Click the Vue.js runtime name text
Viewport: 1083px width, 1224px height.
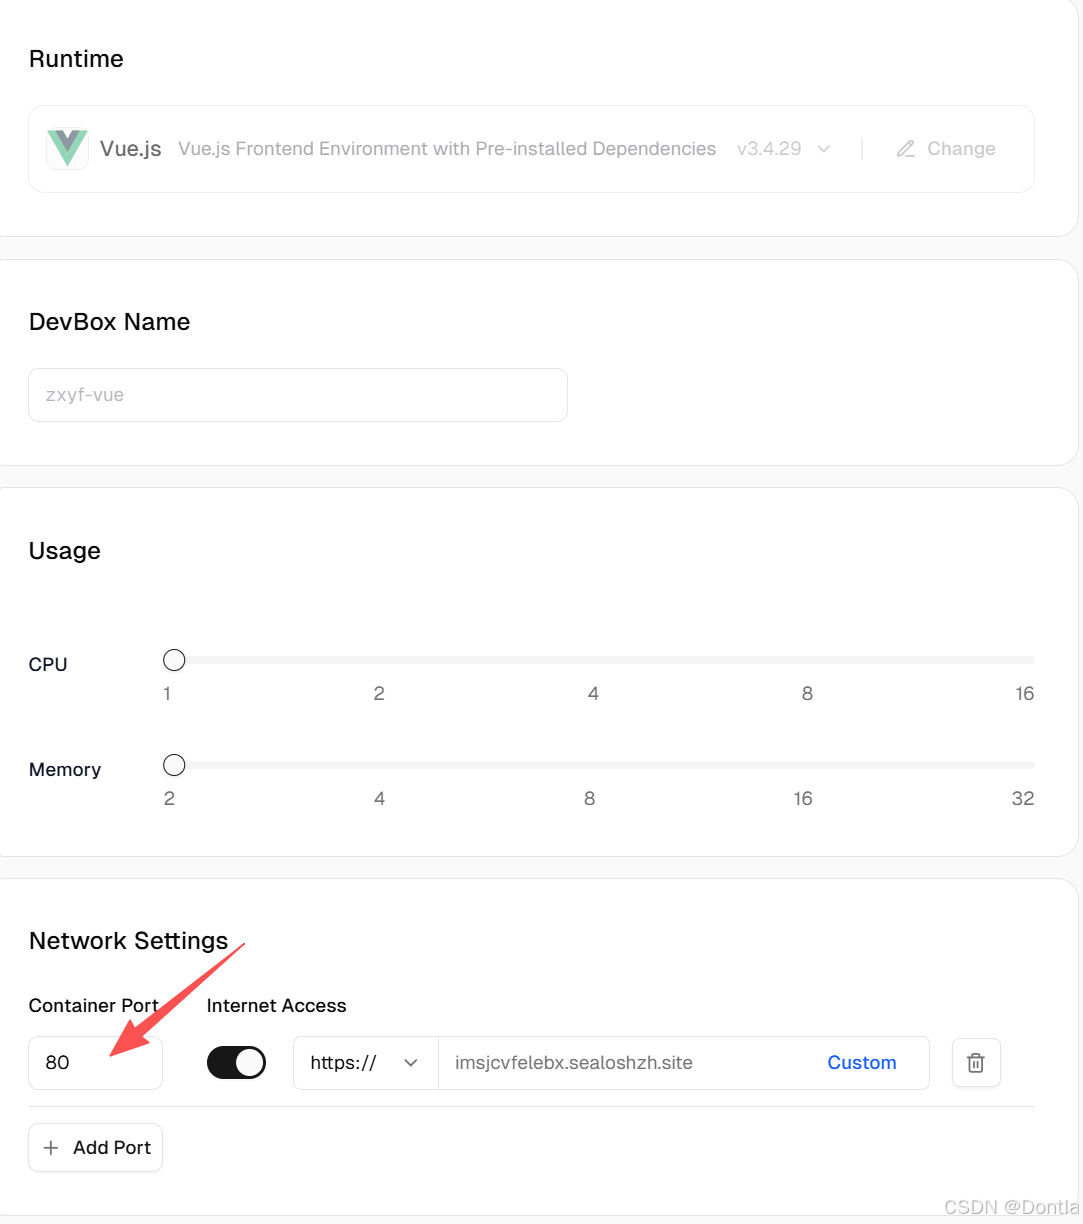[x=131, y=149]
